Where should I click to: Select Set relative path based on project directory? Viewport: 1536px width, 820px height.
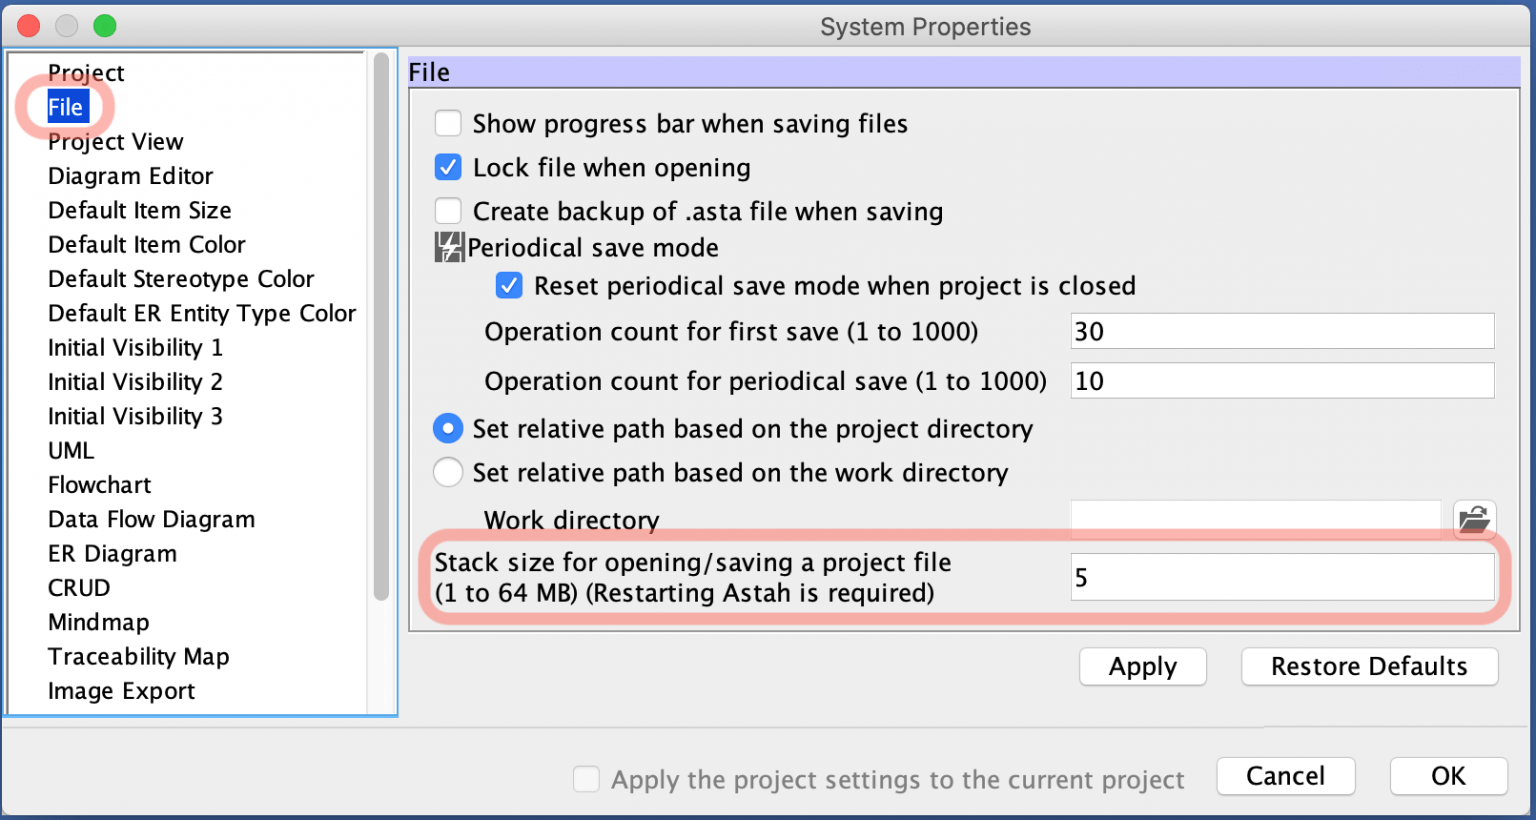coord(447,428)
